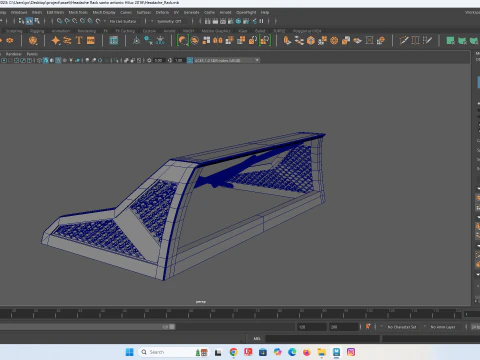Open the Help menu
Screen dimensions: 480x360
[x=265, y=12]
